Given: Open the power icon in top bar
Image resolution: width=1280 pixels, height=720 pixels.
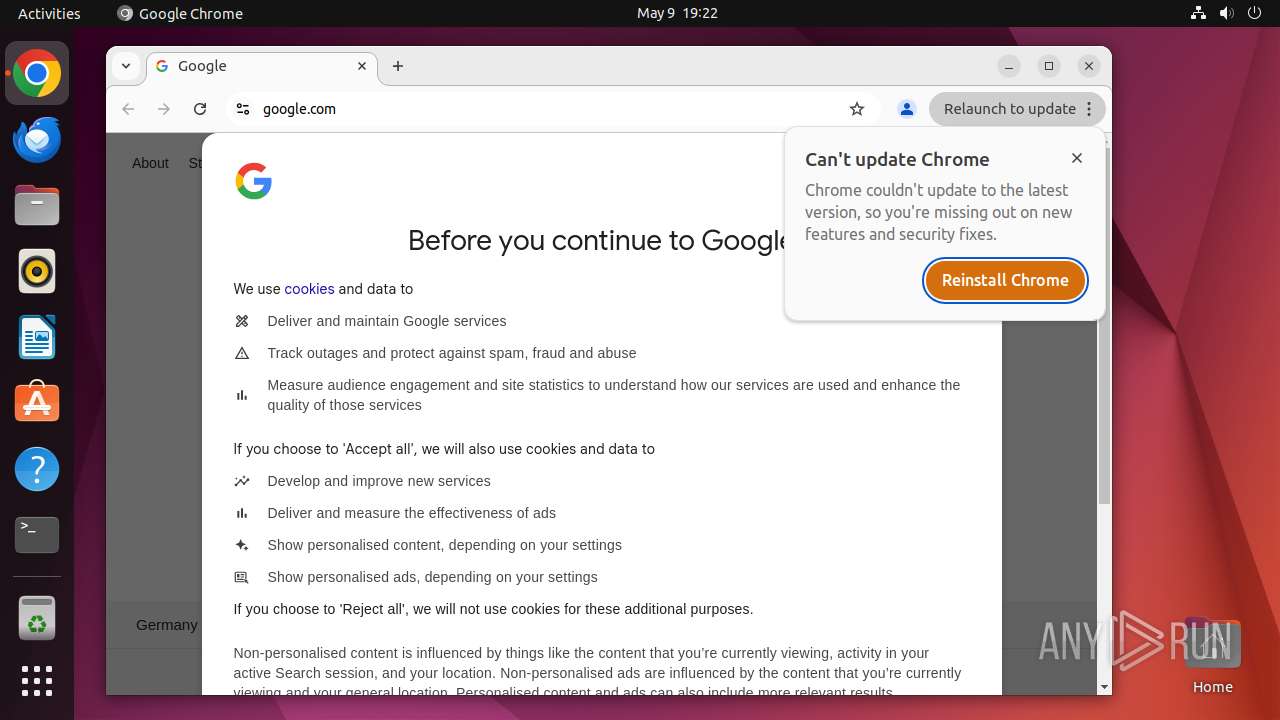Looking at the screenshot, I should 1255,13.
